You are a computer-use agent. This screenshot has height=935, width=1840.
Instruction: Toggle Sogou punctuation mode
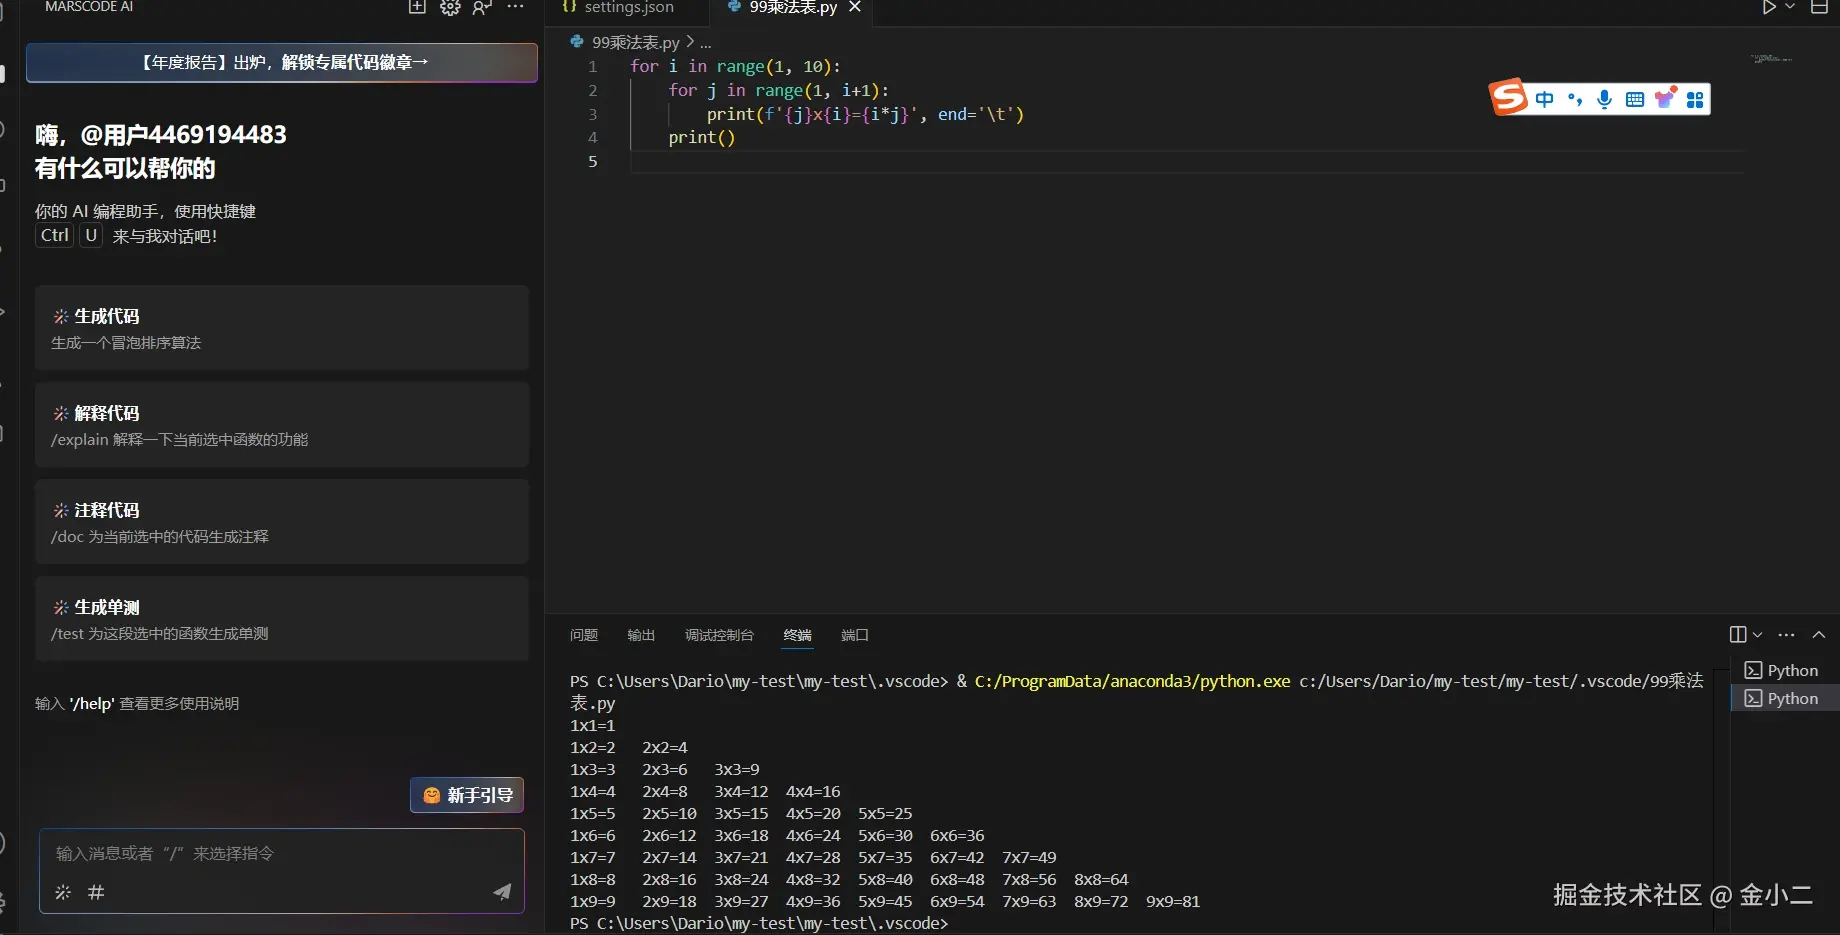[1574, 99]
